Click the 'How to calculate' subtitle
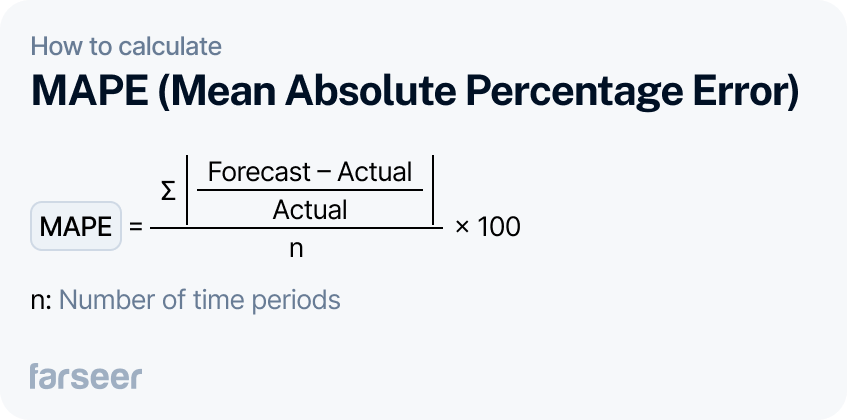847x420 pixels. pos(126,46)
